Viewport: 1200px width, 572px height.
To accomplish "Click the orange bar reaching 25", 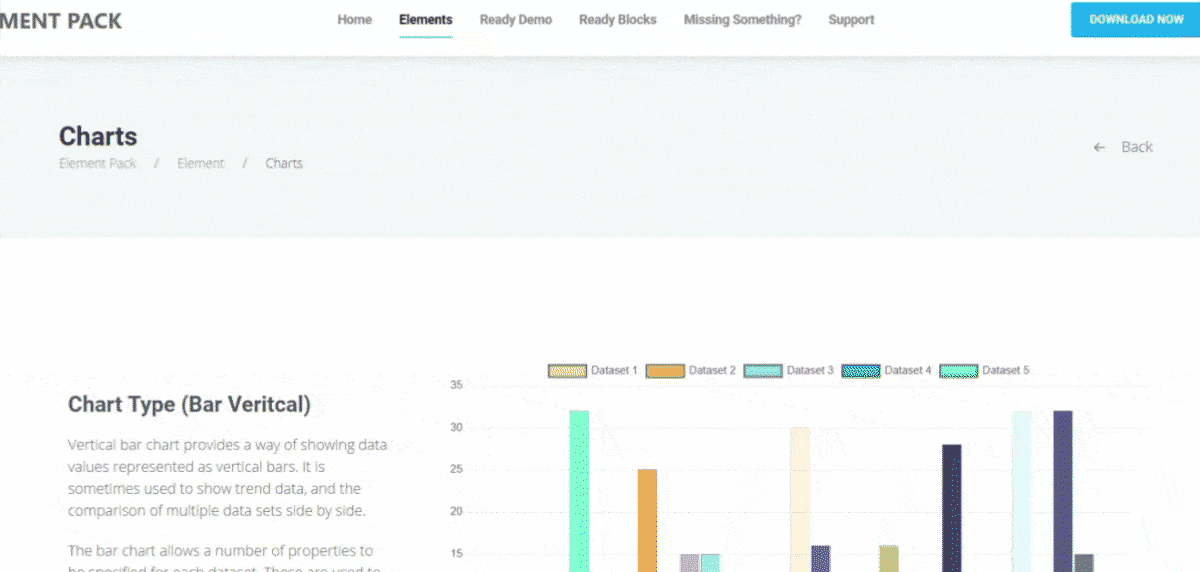I will coord(647,520).
